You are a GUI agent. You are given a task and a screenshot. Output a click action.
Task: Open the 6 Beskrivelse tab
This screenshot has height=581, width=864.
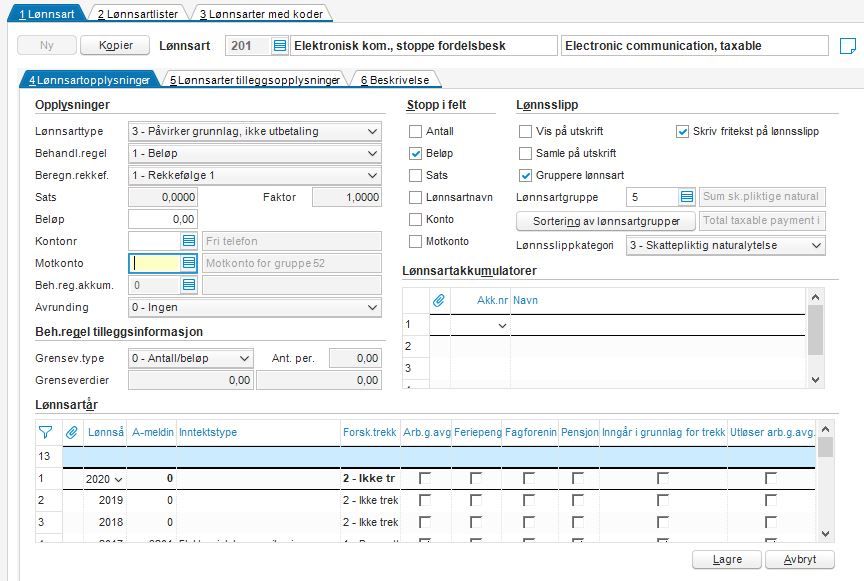pos(395,80)
